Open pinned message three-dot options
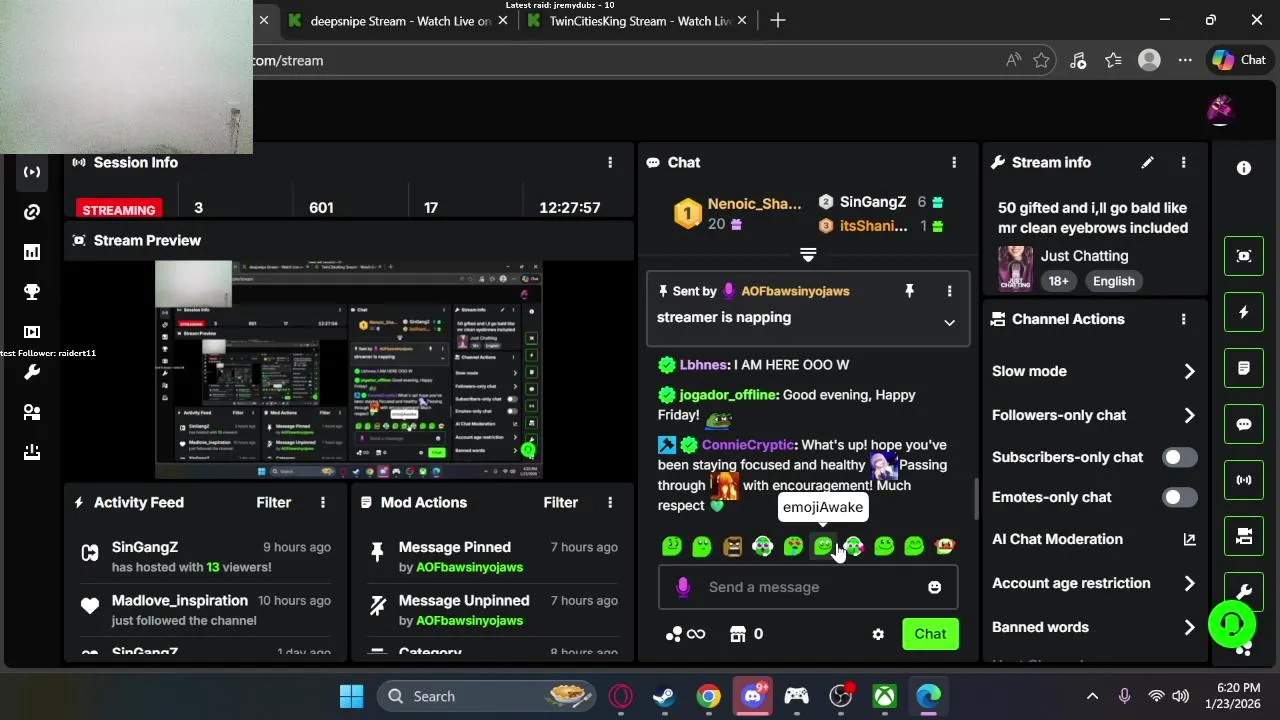The width and height of the screenshot is (1280, 720). click(950, 291)
